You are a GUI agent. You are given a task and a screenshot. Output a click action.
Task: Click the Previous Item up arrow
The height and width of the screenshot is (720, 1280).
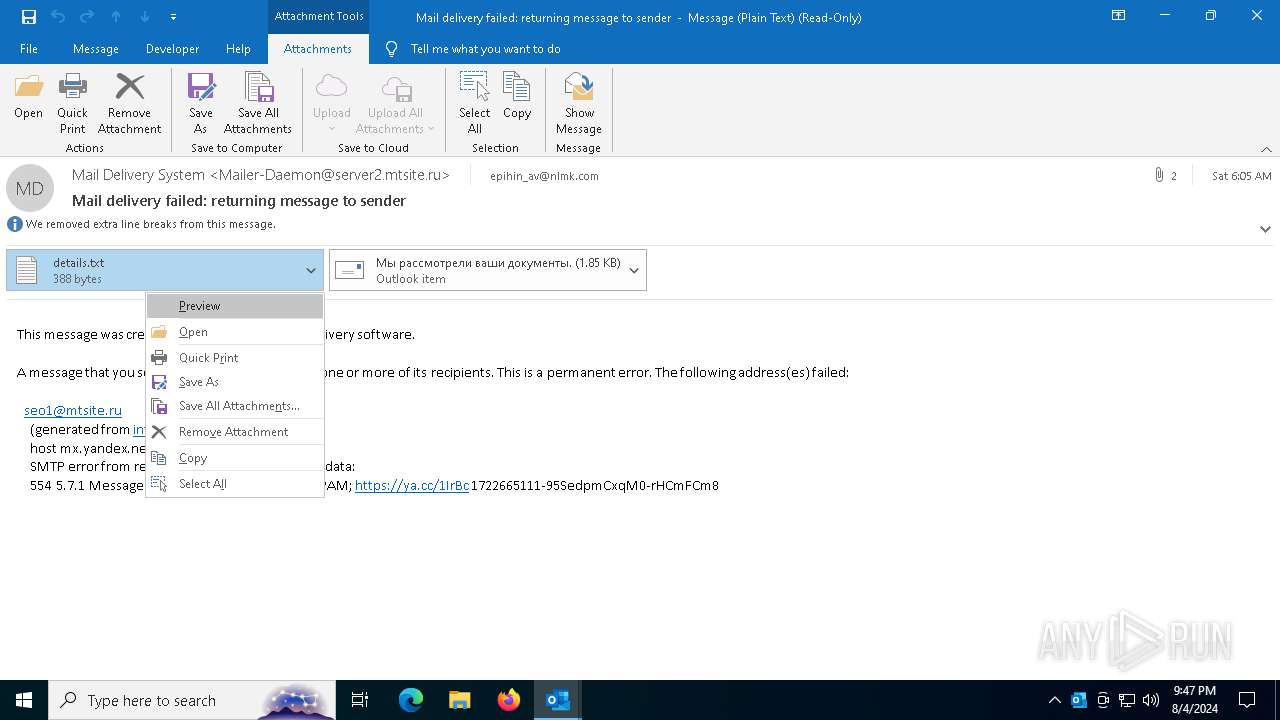(116, 17)
